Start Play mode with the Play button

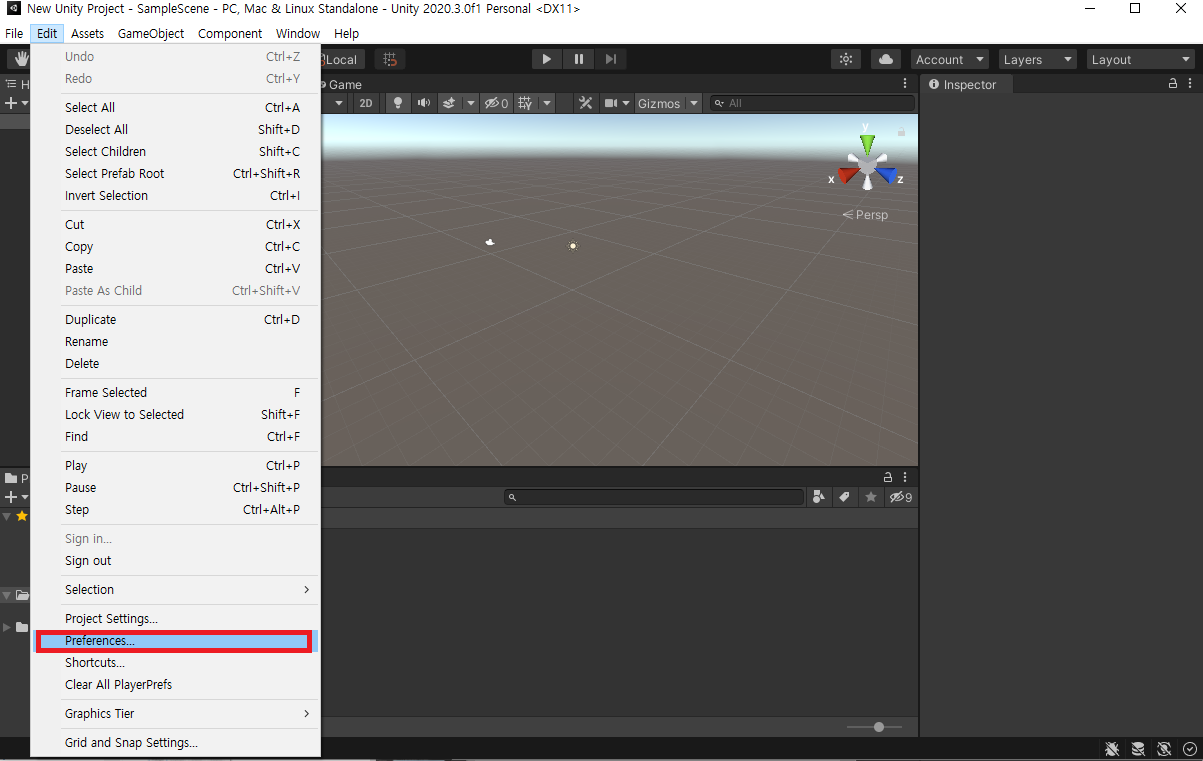point(546,60)
